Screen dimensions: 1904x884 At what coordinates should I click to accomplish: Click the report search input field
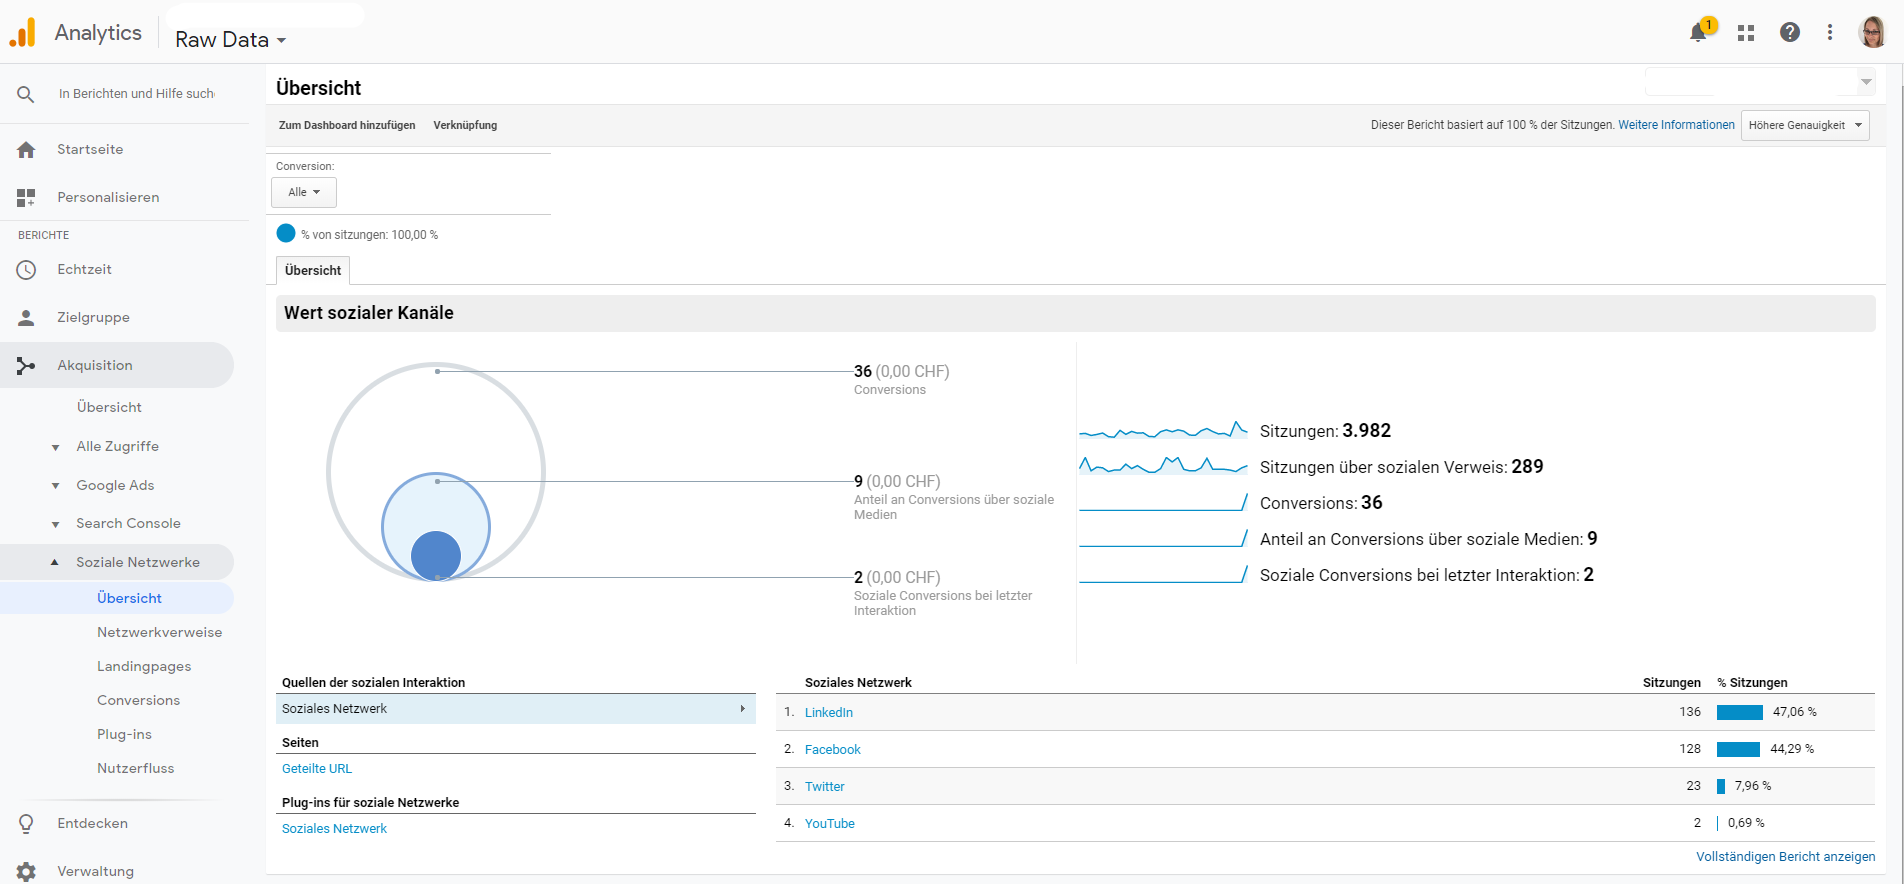(x=136, y=94)
